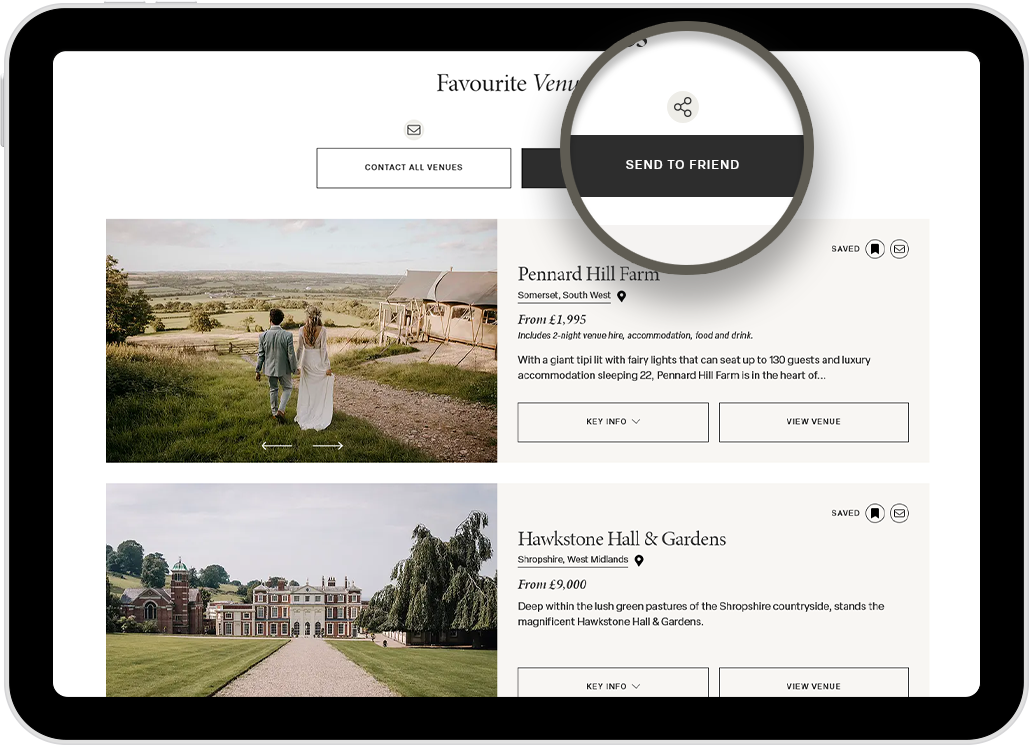Image resolution: width=1029 pixels, height=745 pixels.
Task: Click the SAVED label for Hawkstone Hall
Action: (845, 513)
